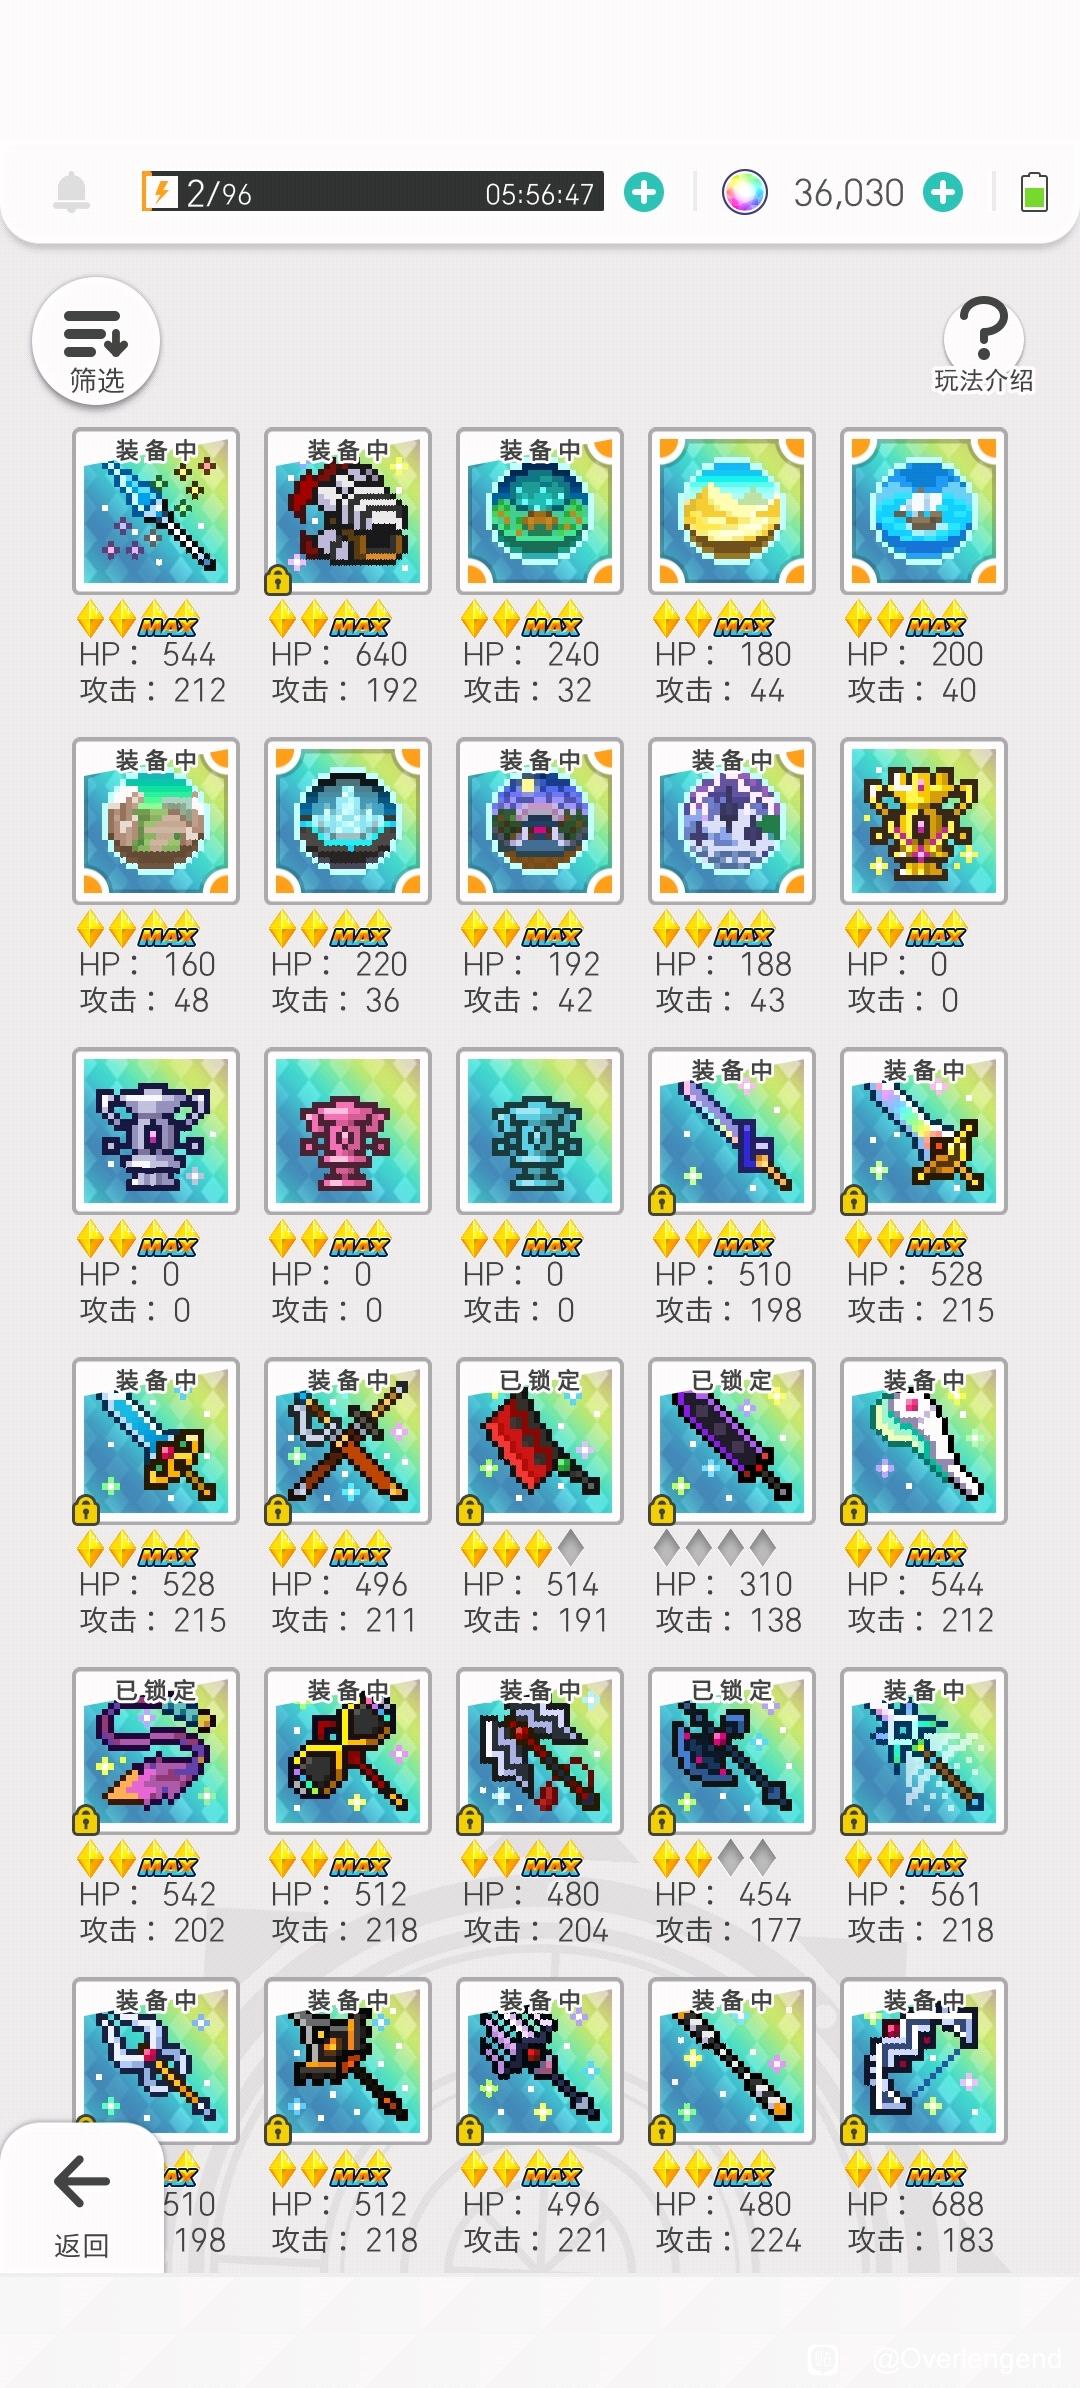This screenshot has height=2388, width=1080.
Task: Select the purple whip with HP 542
Action: (x=156, y=1751)
